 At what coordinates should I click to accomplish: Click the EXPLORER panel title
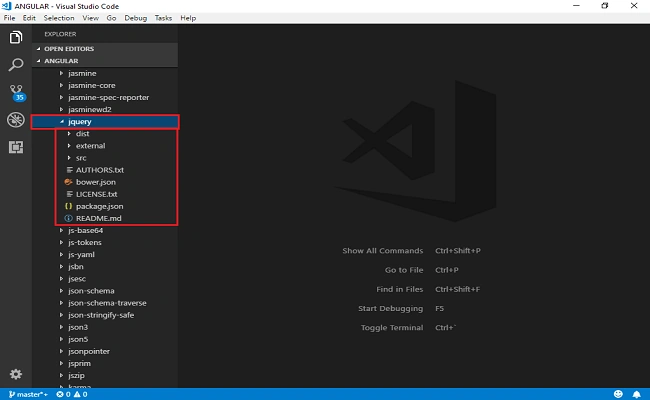tap(60, 34)
